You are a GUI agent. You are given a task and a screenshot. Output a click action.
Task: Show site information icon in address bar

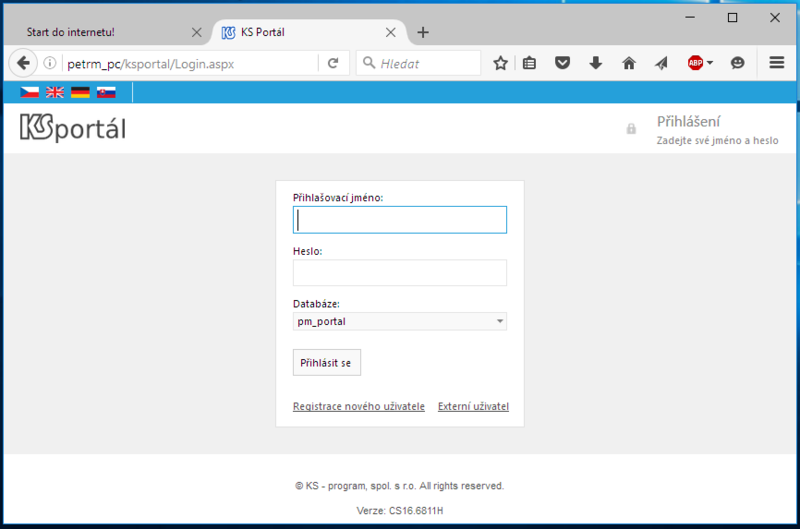(49, 63)
